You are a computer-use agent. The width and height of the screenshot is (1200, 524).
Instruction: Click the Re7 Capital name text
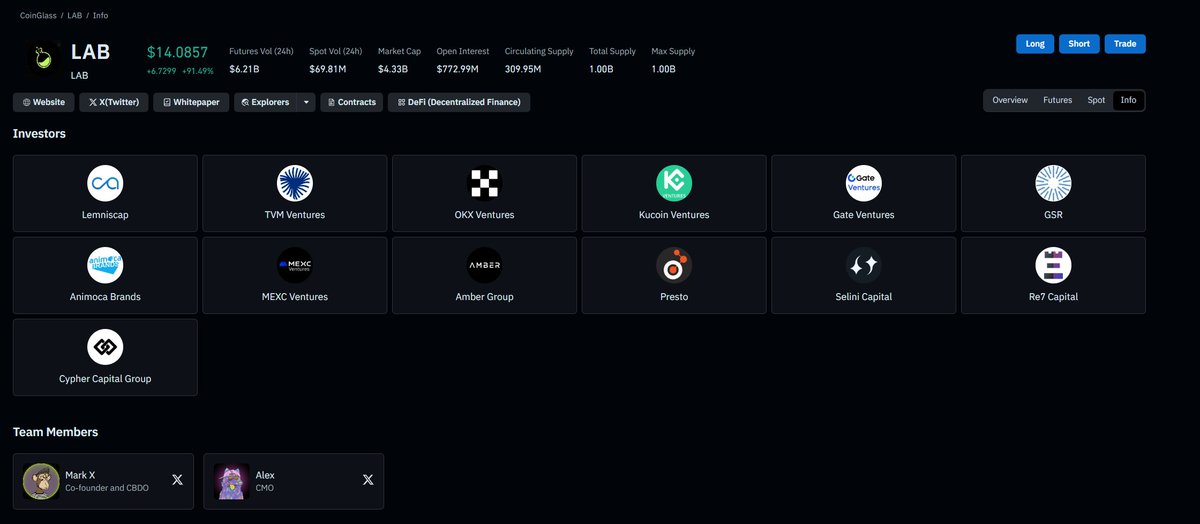[x=1053, y=297]
